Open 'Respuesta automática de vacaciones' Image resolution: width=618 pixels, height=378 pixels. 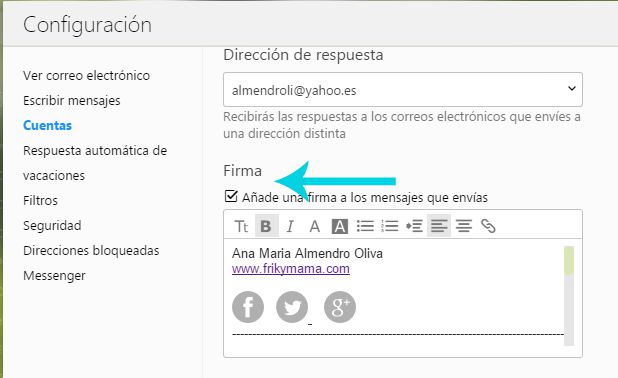95,163
